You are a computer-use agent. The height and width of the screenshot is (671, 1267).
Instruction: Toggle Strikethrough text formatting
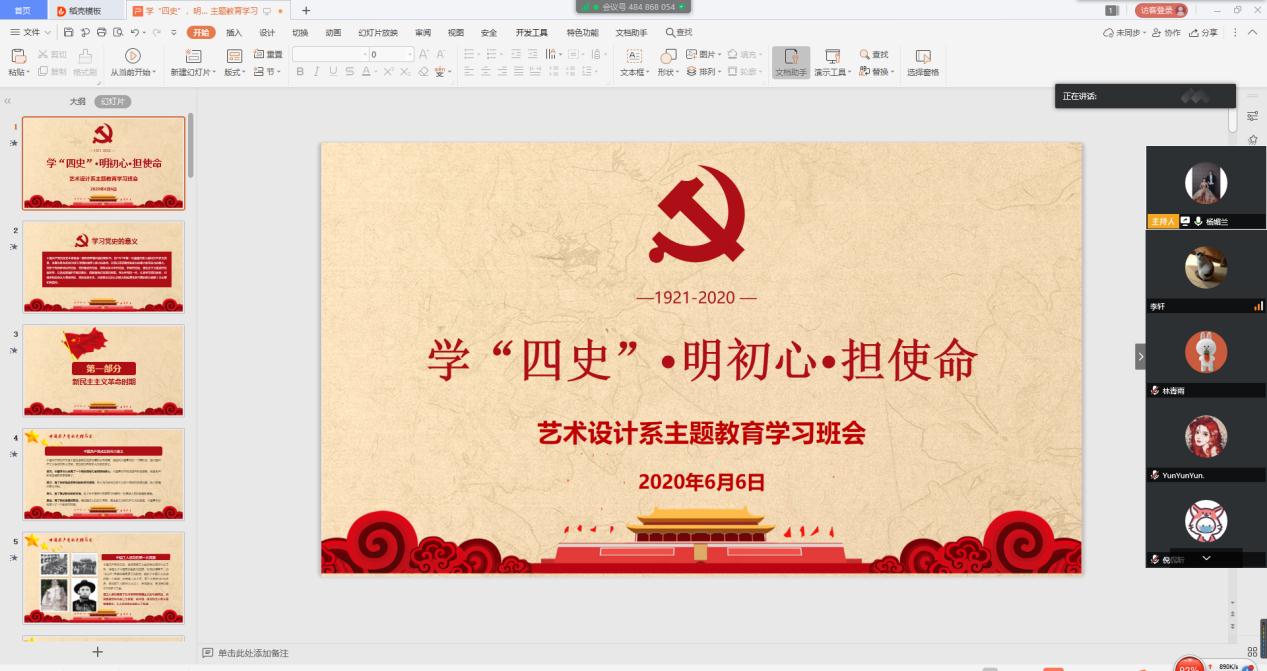pos(350,72)
